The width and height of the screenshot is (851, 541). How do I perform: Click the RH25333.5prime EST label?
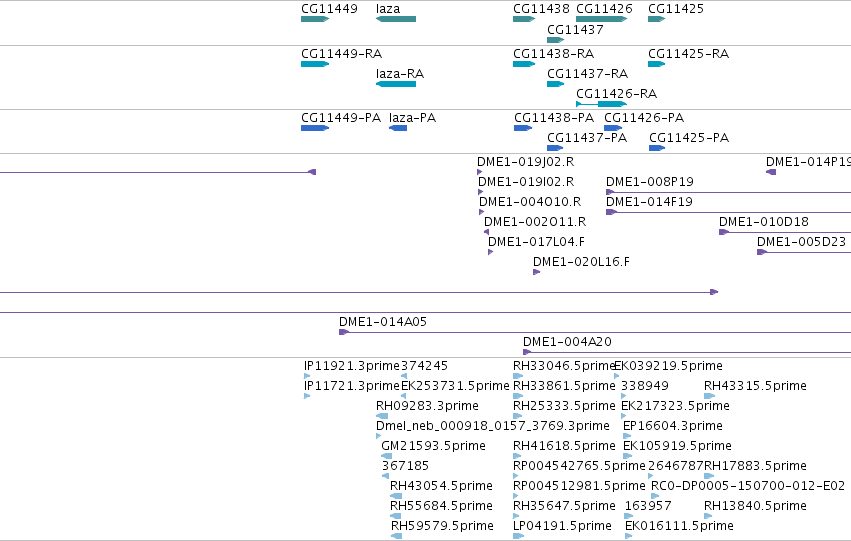564,406
